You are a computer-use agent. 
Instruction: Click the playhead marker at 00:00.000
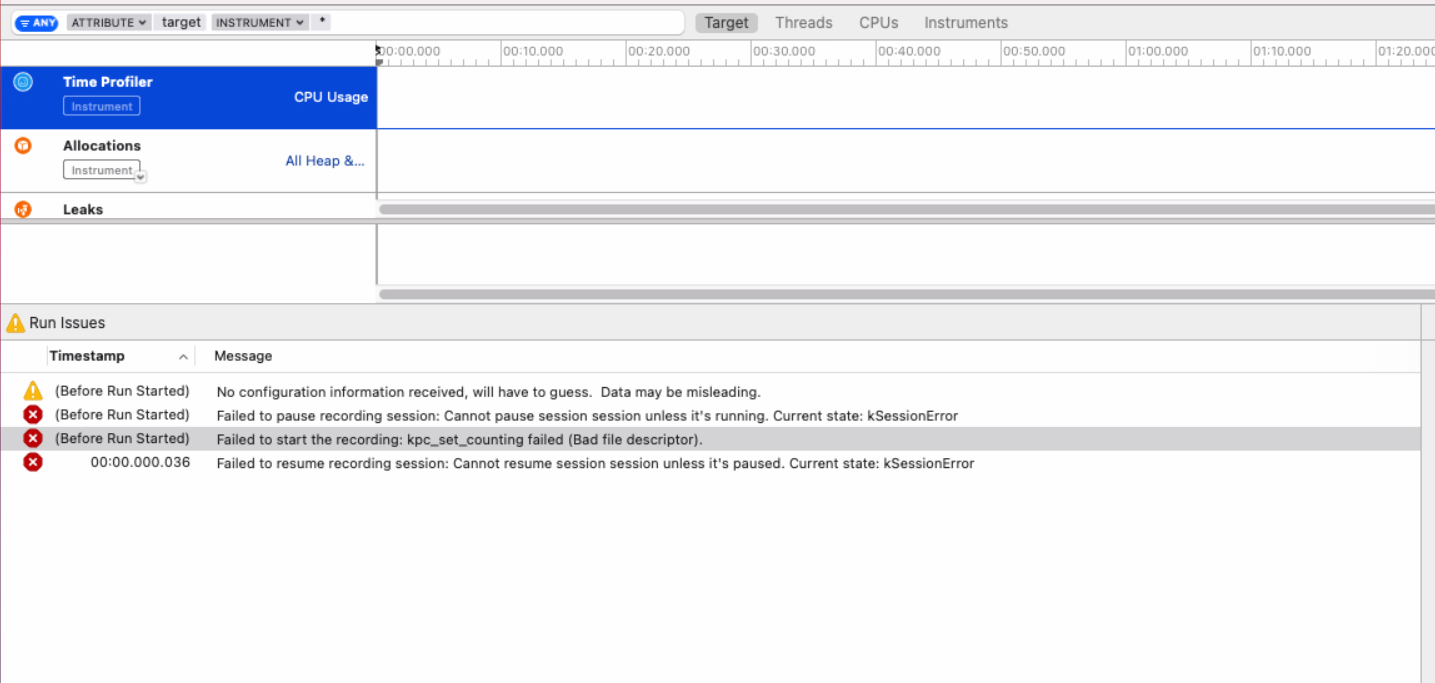pyautogui.click(x=379, y=56)
